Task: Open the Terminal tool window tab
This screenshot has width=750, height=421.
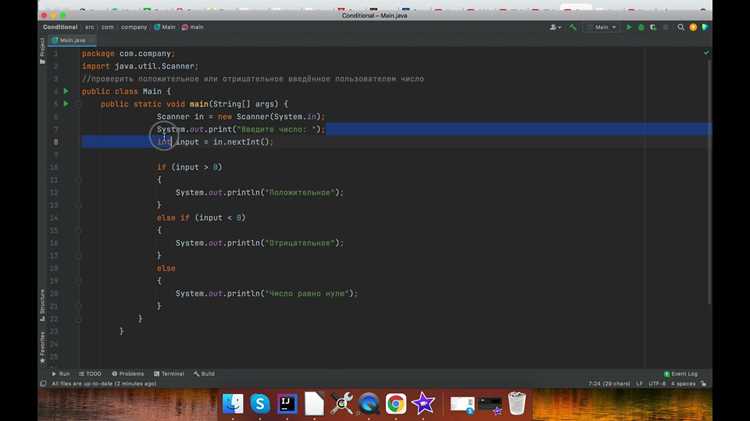Action: coord(169,374)
